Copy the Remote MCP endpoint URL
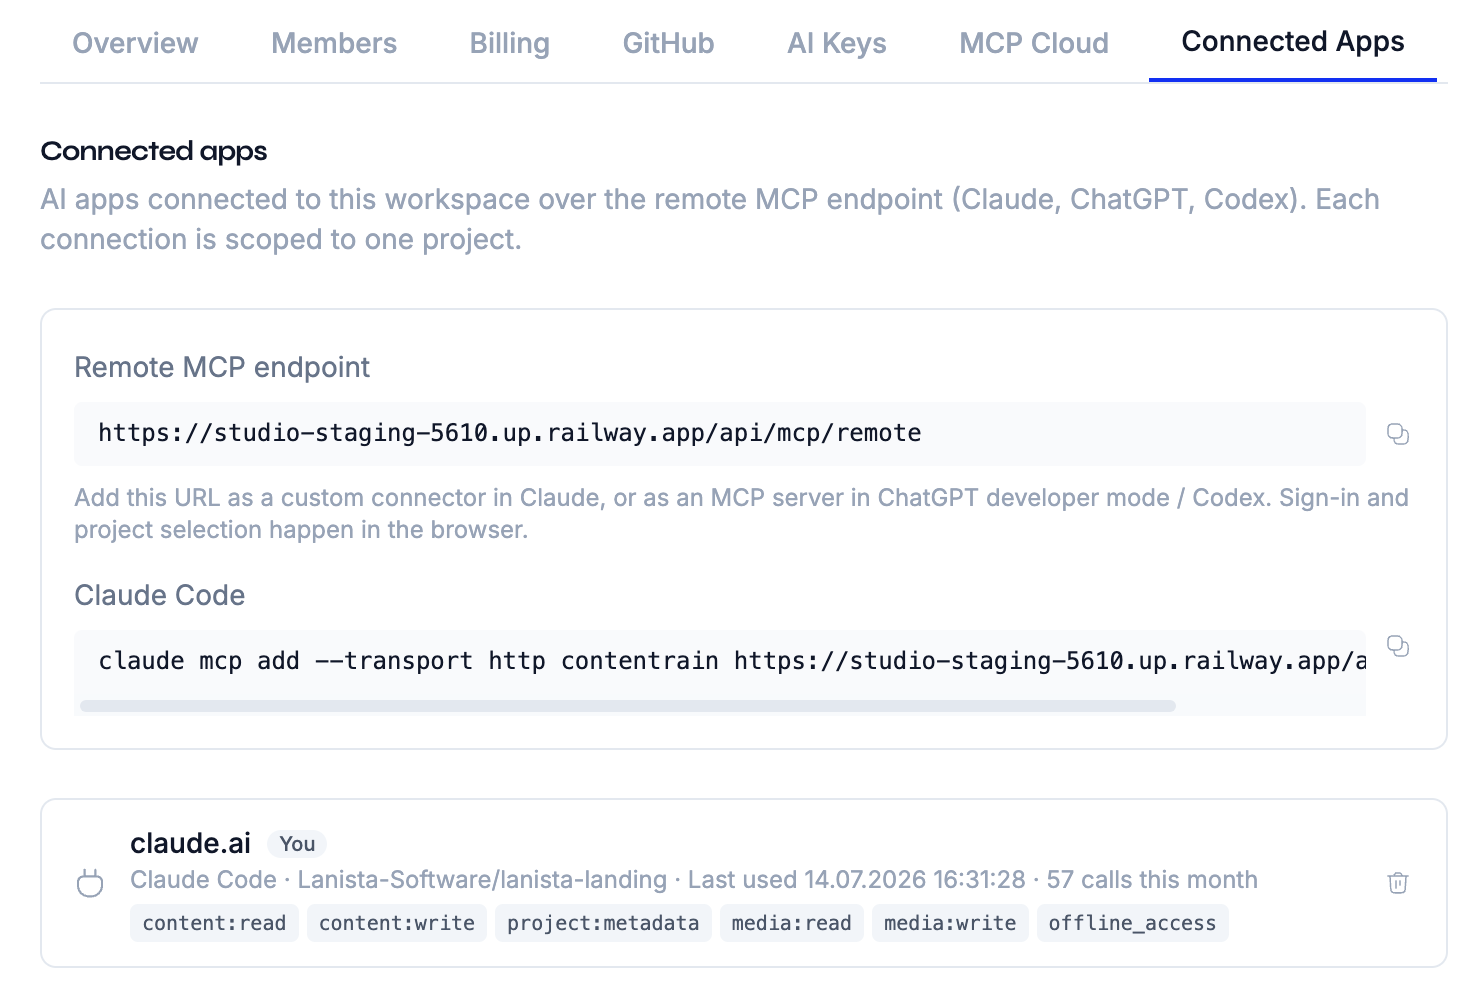Image resolution: width=1480 pixels, height=992 pixels. pyautogui.click(x=1398, y=434)
